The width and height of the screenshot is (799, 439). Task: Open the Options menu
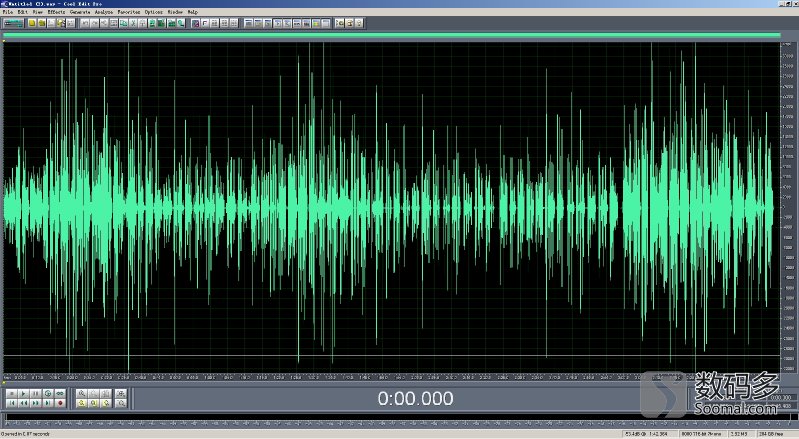pos(154,12)
